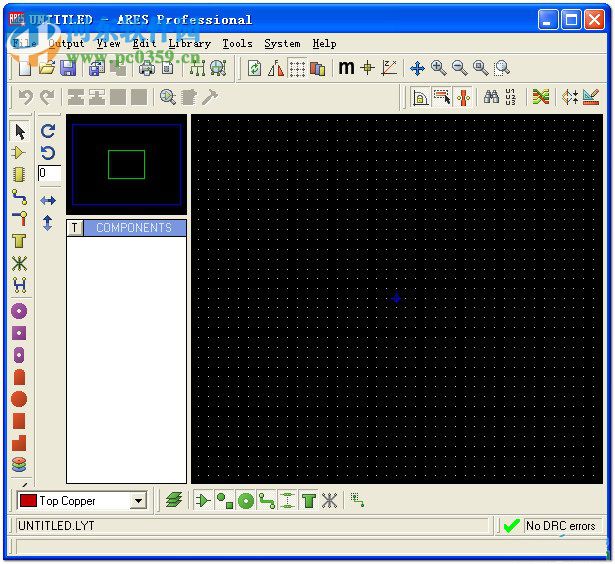Choose the polygonal SMT pad tool
This screenshot has width=615, height=564.
[19, 443]
